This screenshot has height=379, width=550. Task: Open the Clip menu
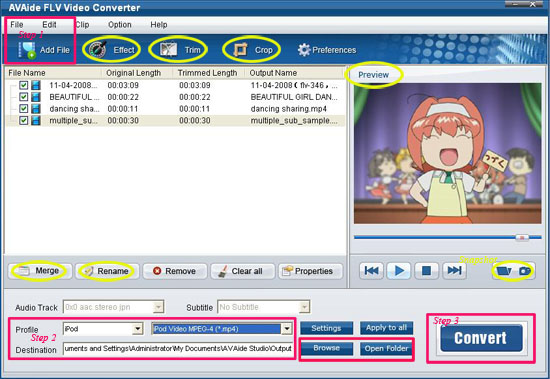(82, 25)
